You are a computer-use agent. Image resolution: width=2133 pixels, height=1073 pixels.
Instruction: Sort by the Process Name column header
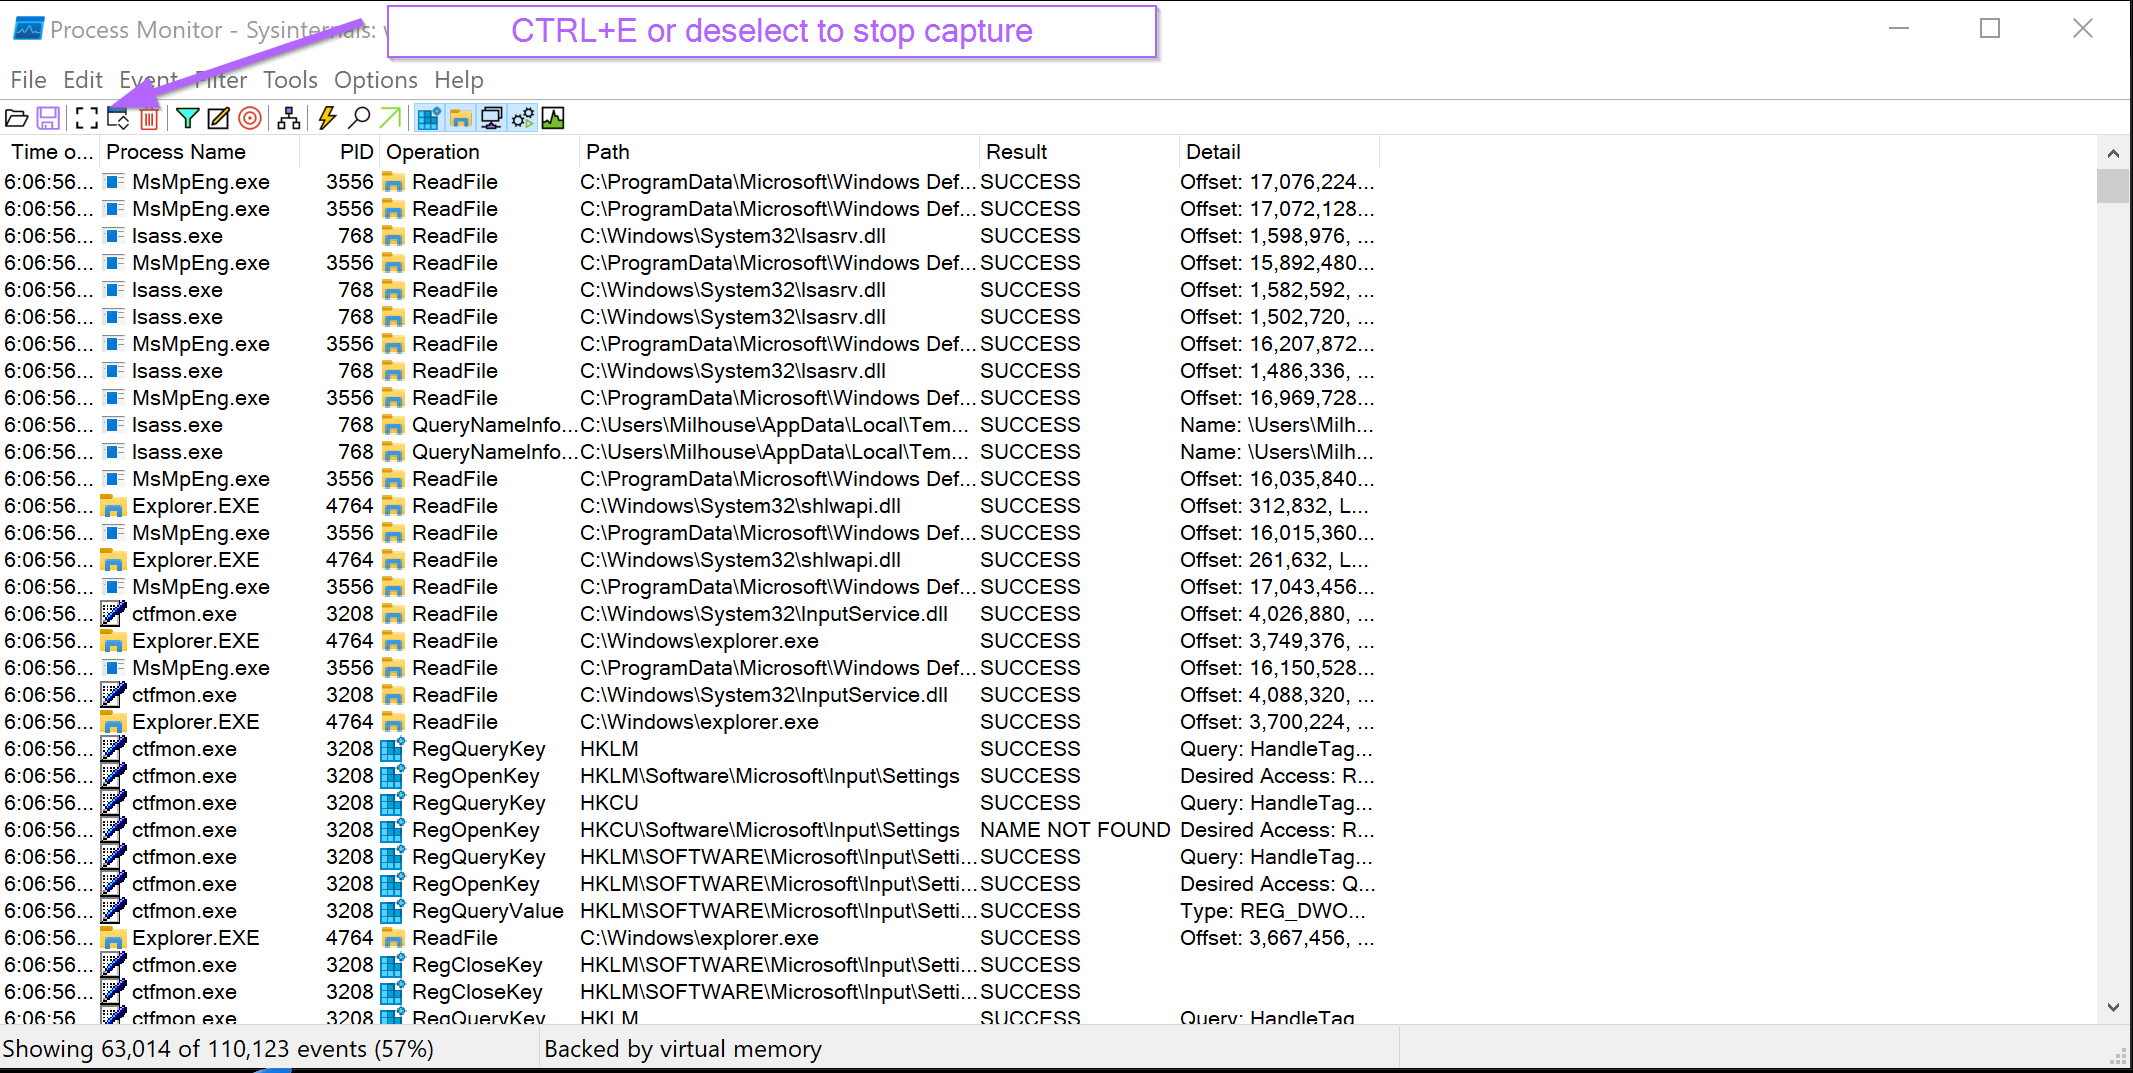200,152
